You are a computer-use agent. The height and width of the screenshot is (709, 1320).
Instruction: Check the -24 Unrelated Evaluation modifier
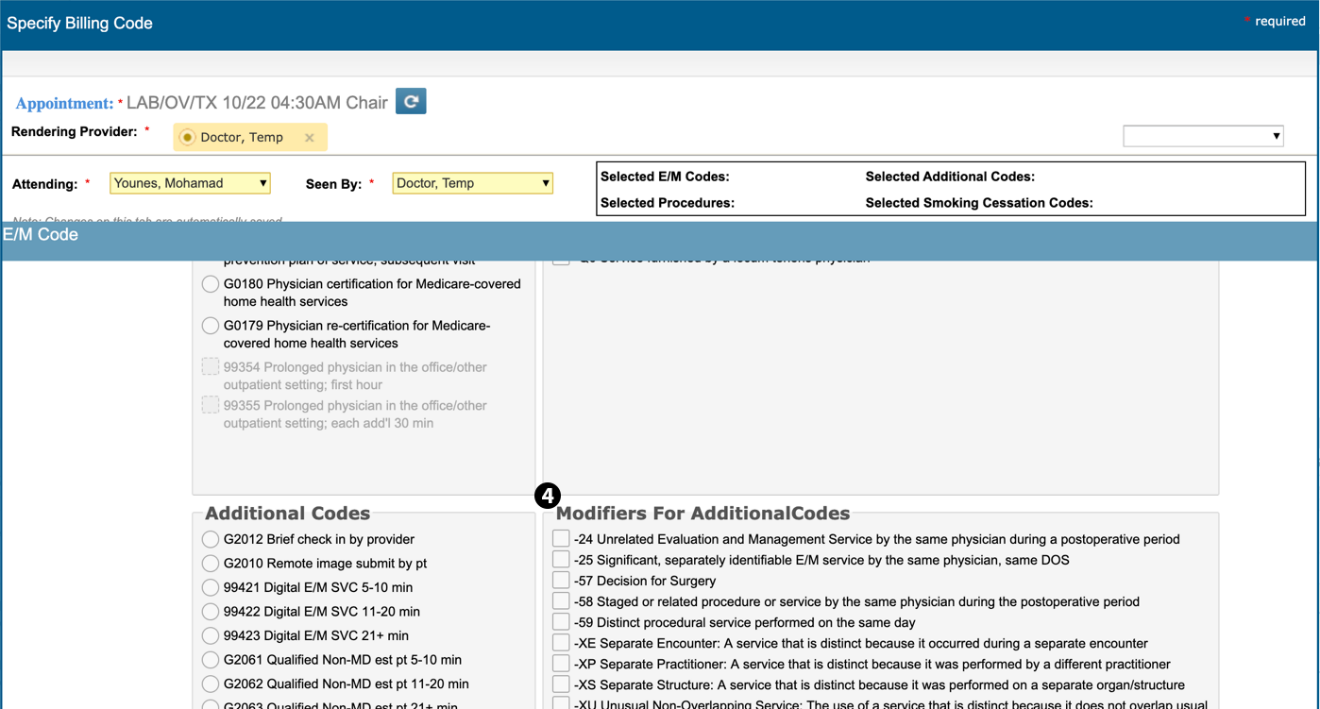[561, 539]
